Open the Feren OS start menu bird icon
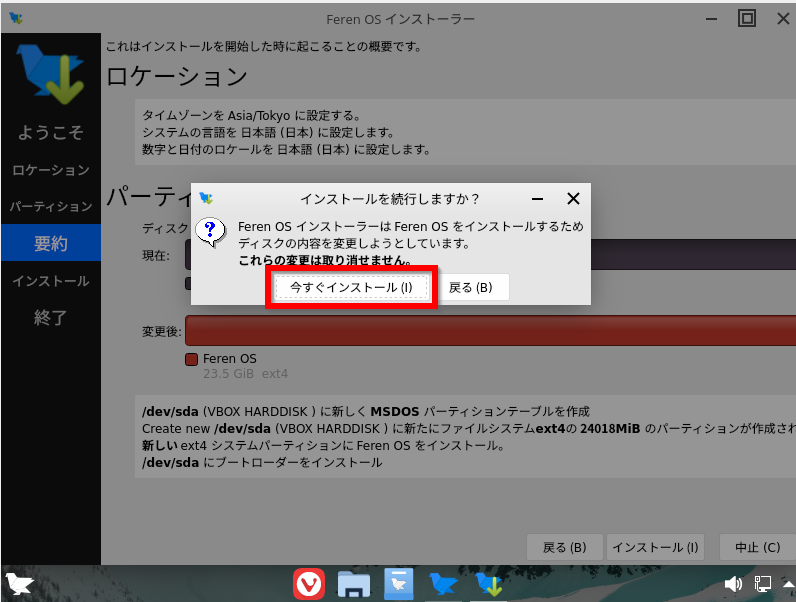The width and height of the screenshot is (796, 602). coord(19,584)
